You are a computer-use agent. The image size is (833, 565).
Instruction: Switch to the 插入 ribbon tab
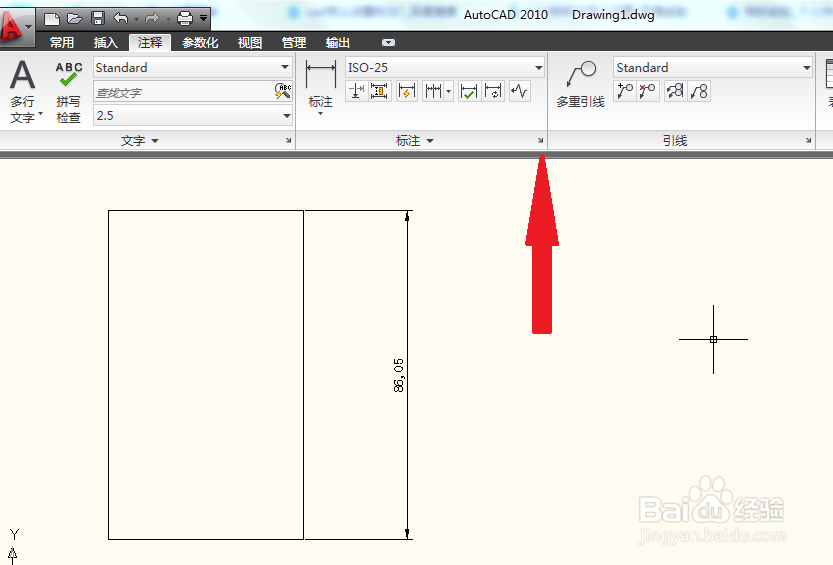105,42
